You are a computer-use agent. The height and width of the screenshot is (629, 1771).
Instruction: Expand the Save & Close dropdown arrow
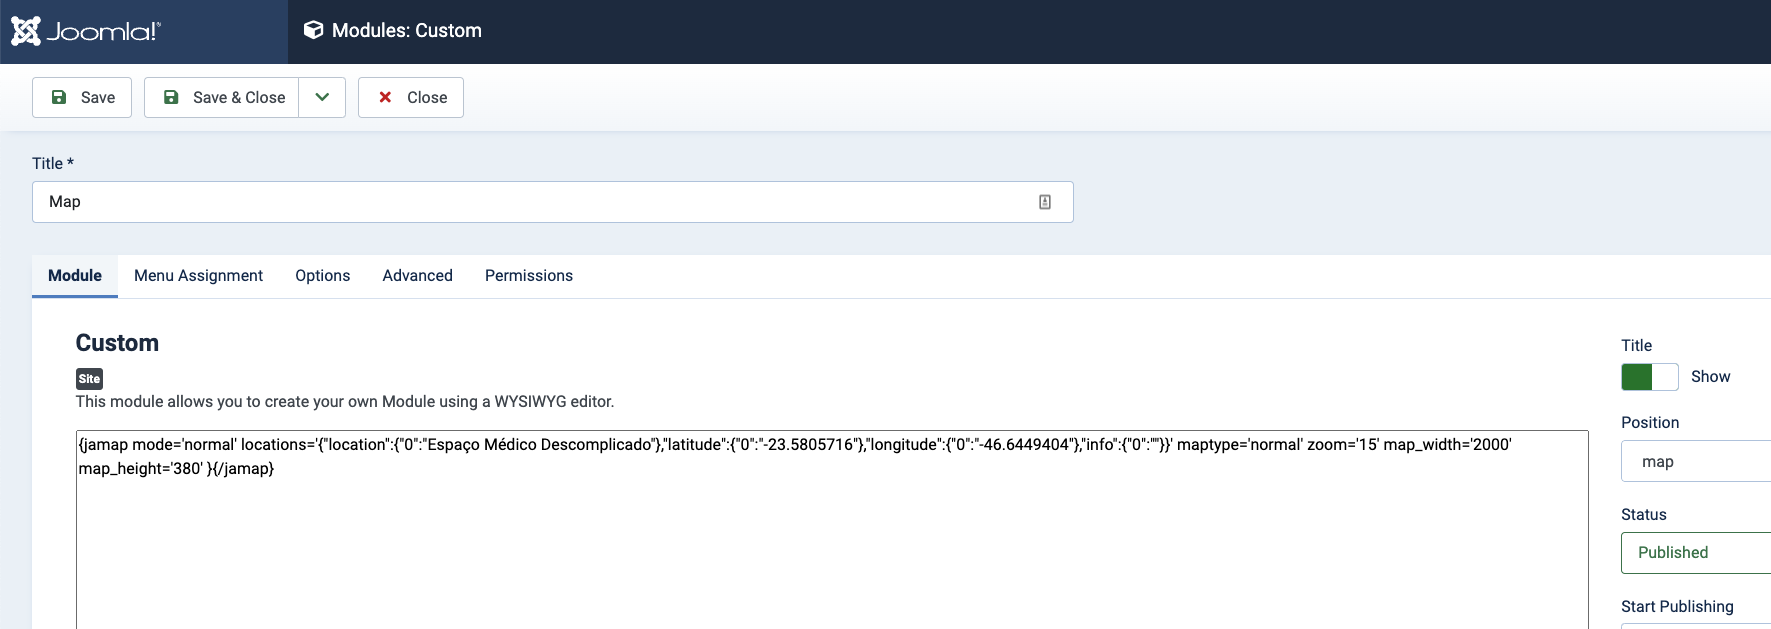pyautogui.click(x=322, y=97)
